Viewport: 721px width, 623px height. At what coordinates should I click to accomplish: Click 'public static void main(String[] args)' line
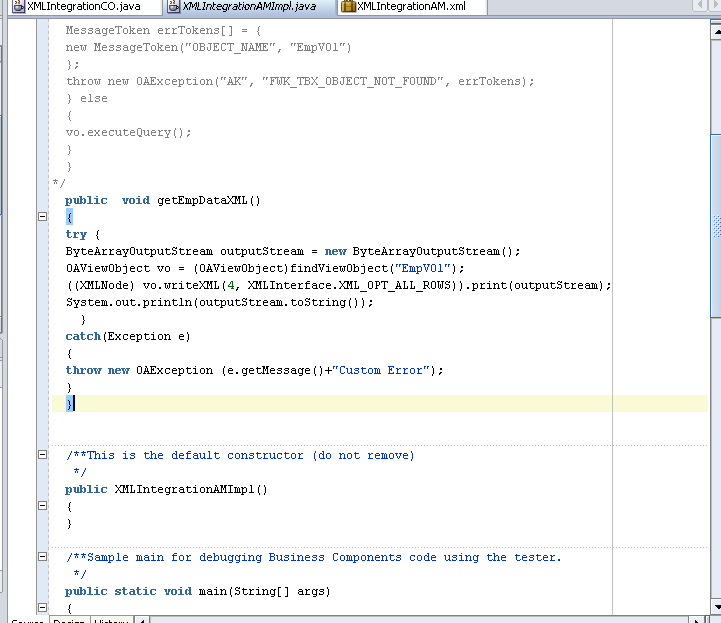[198, 592]
